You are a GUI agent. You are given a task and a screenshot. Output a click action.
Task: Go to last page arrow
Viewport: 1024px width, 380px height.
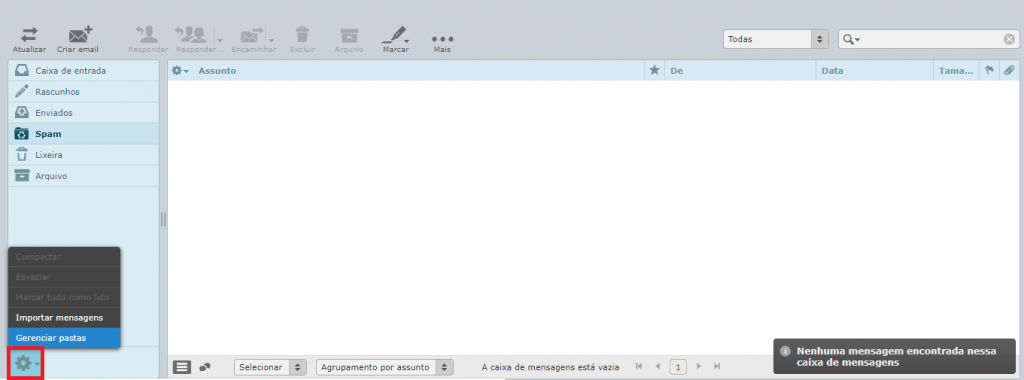point(718,367)
